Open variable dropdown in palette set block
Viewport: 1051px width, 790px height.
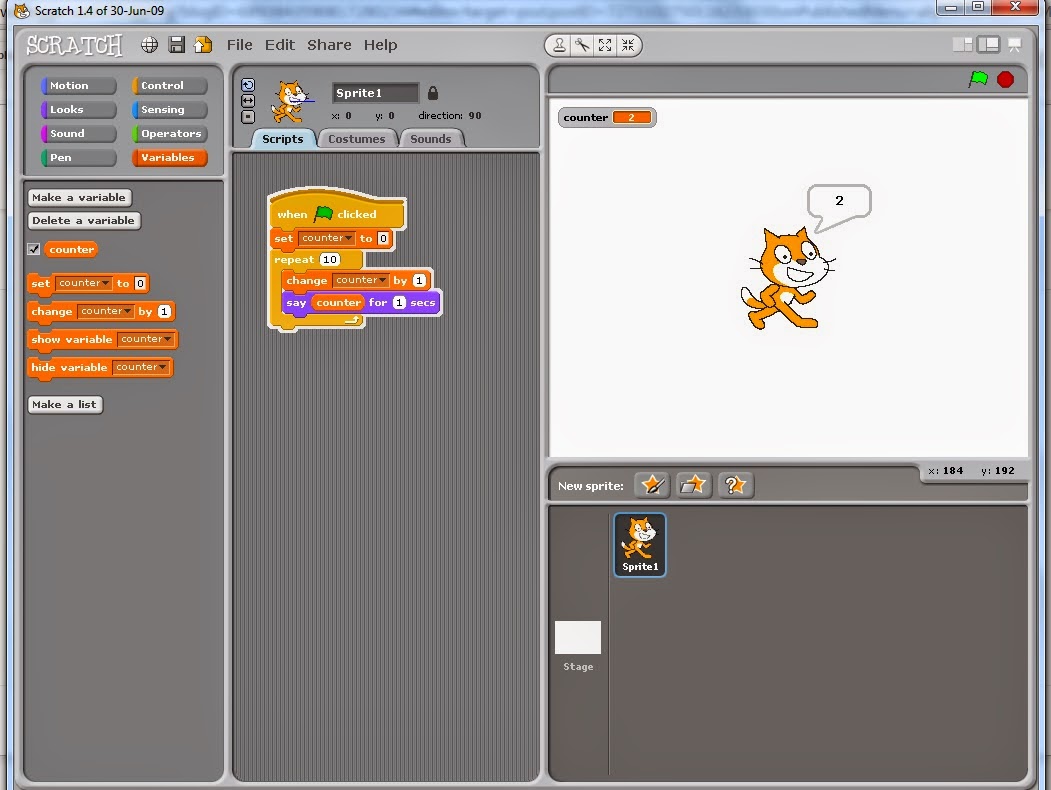(84, 283)
